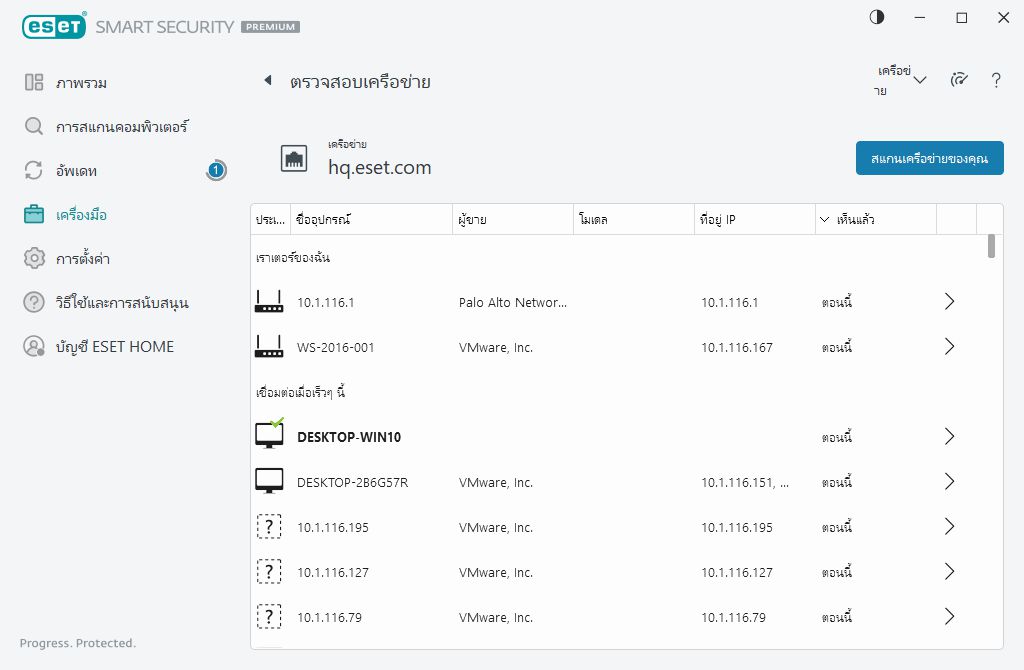Click the DESKTOP-WIN10 computer icon
1024x670 pixels.
(269, 435)
